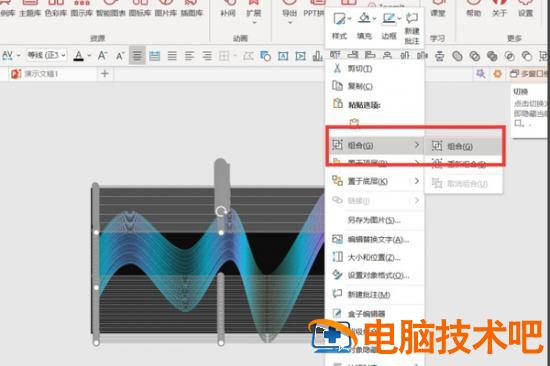This screenshot has height=366, width=550.
Task: Click font color dropdown arrow
Action: (89, 56)
